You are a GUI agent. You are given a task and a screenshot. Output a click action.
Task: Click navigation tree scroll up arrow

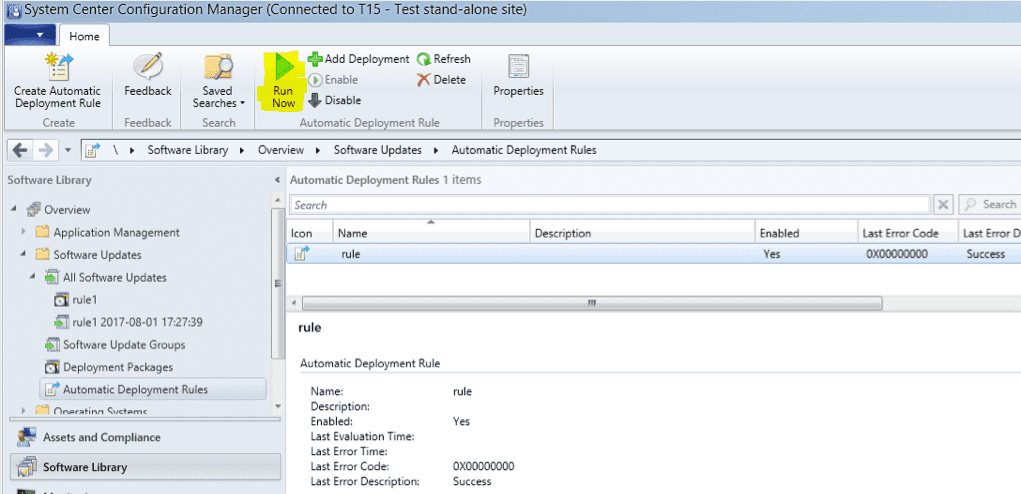tap(278, 200)
